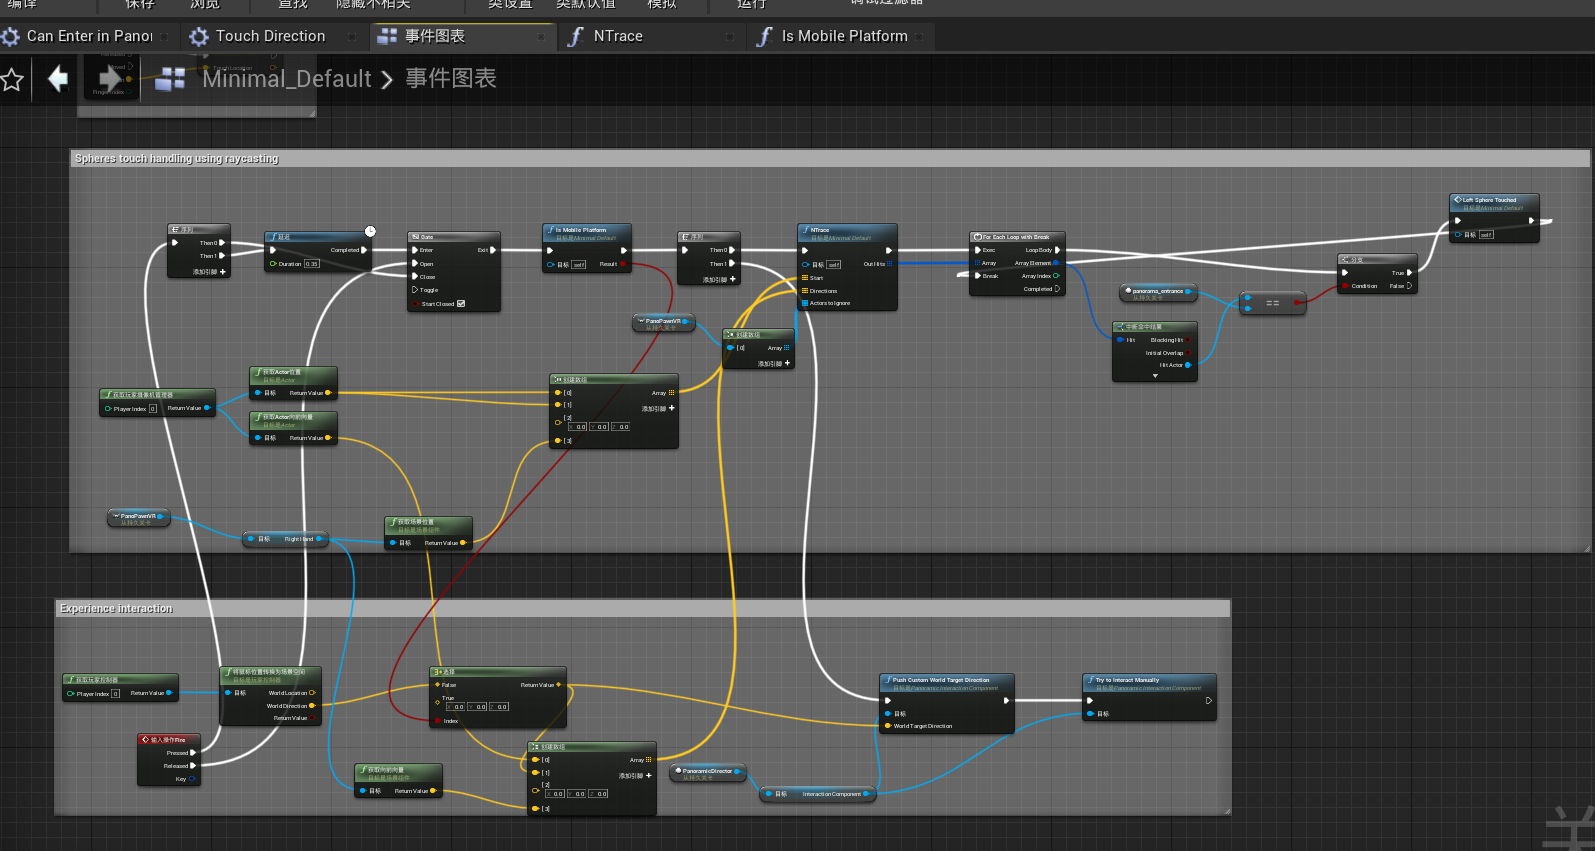Viewport: 1595px width, 851px height.
Task: Select Experience interaction comment title
Action: click(116, 608)
